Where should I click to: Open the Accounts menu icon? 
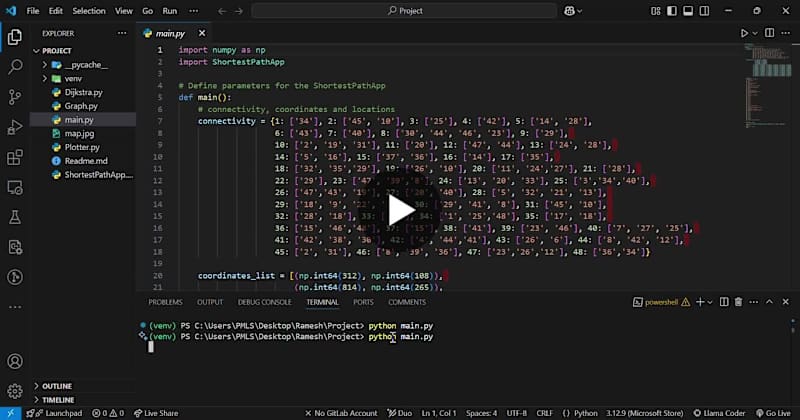click(15, 361)
